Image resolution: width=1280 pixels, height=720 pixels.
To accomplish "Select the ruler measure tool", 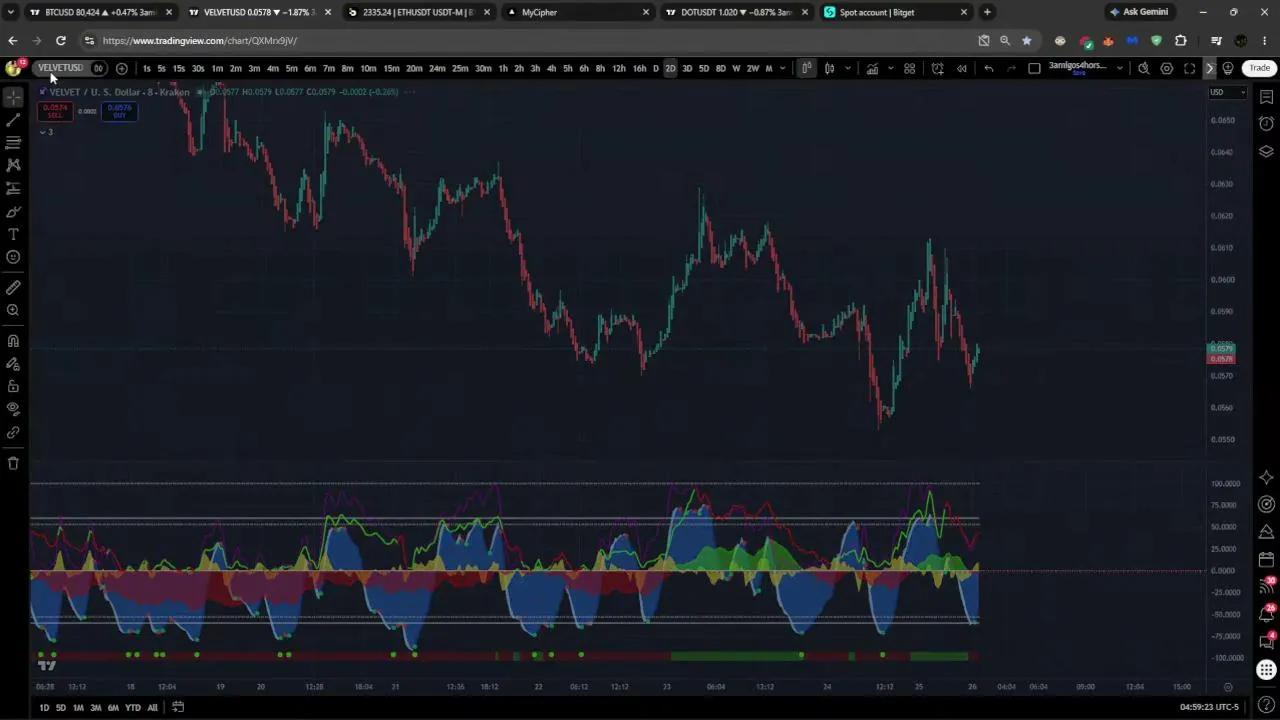I will [13, 287].
